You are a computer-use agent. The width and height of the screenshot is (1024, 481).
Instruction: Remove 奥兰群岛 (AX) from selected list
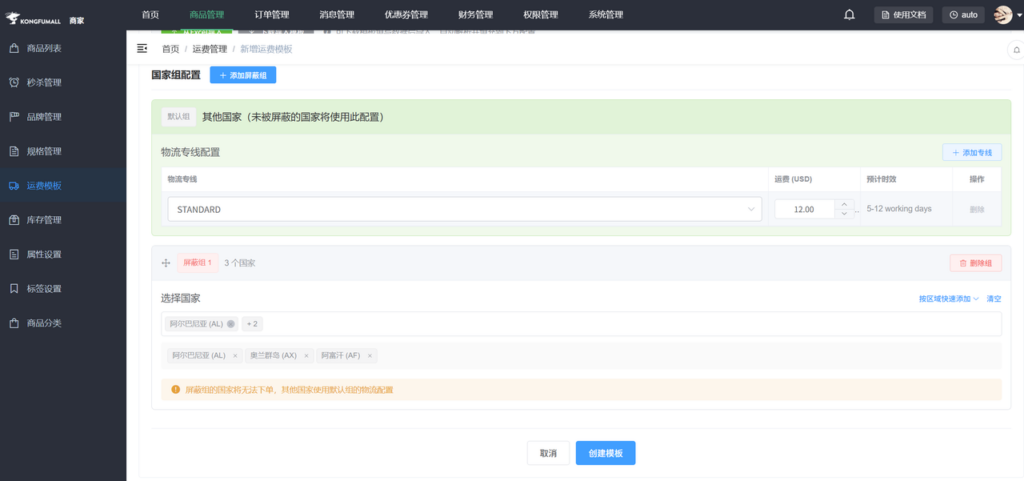pyautogui.click(x=306, y=356)
